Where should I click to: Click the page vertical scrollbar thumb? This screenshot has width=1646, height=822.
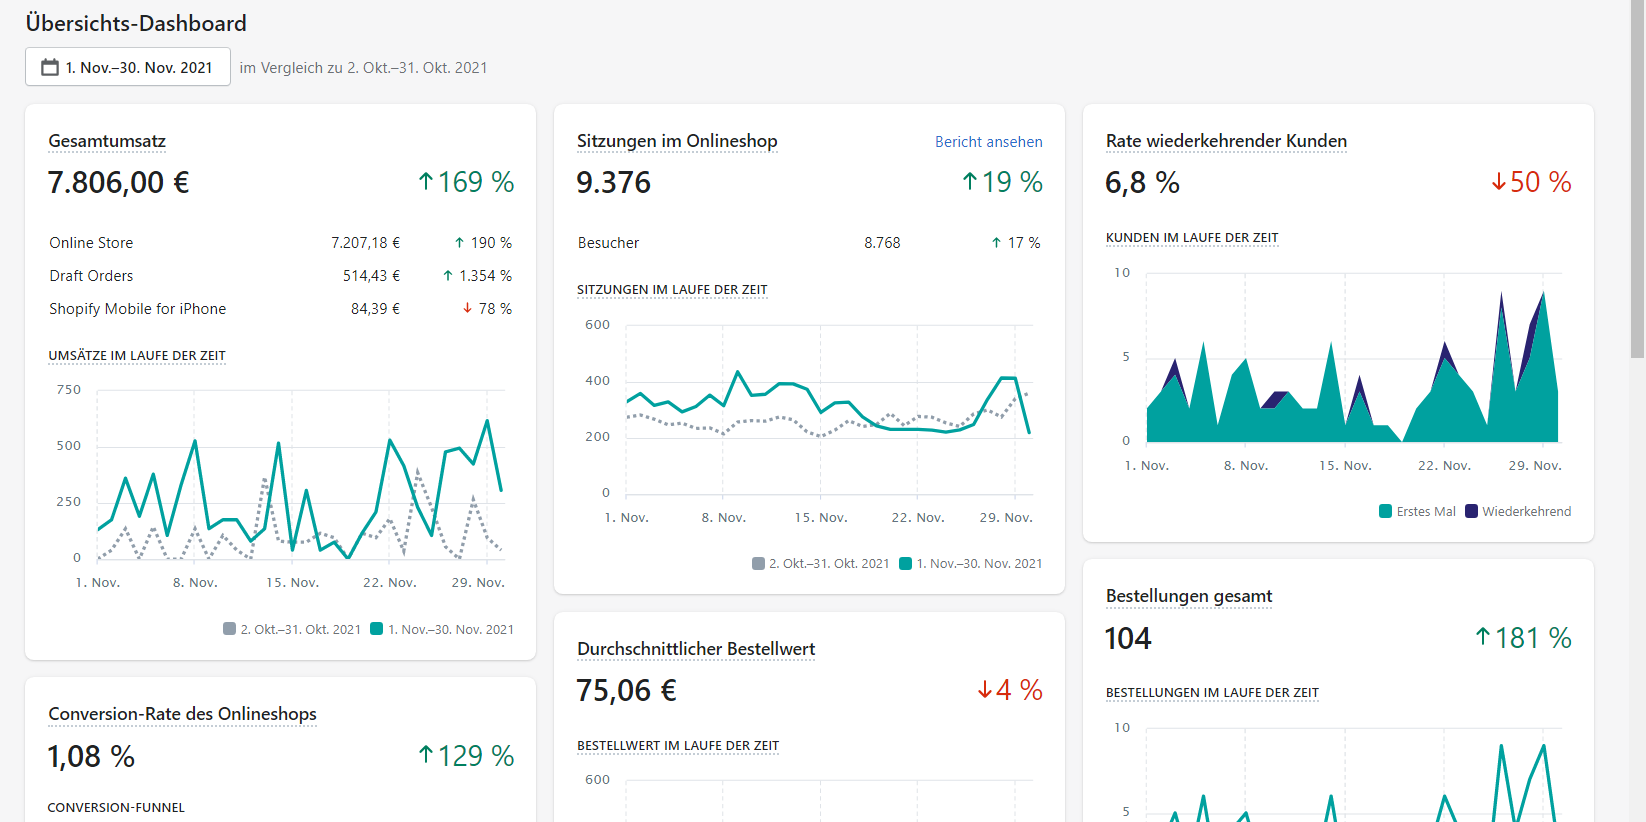click(x=1637, y=178)
